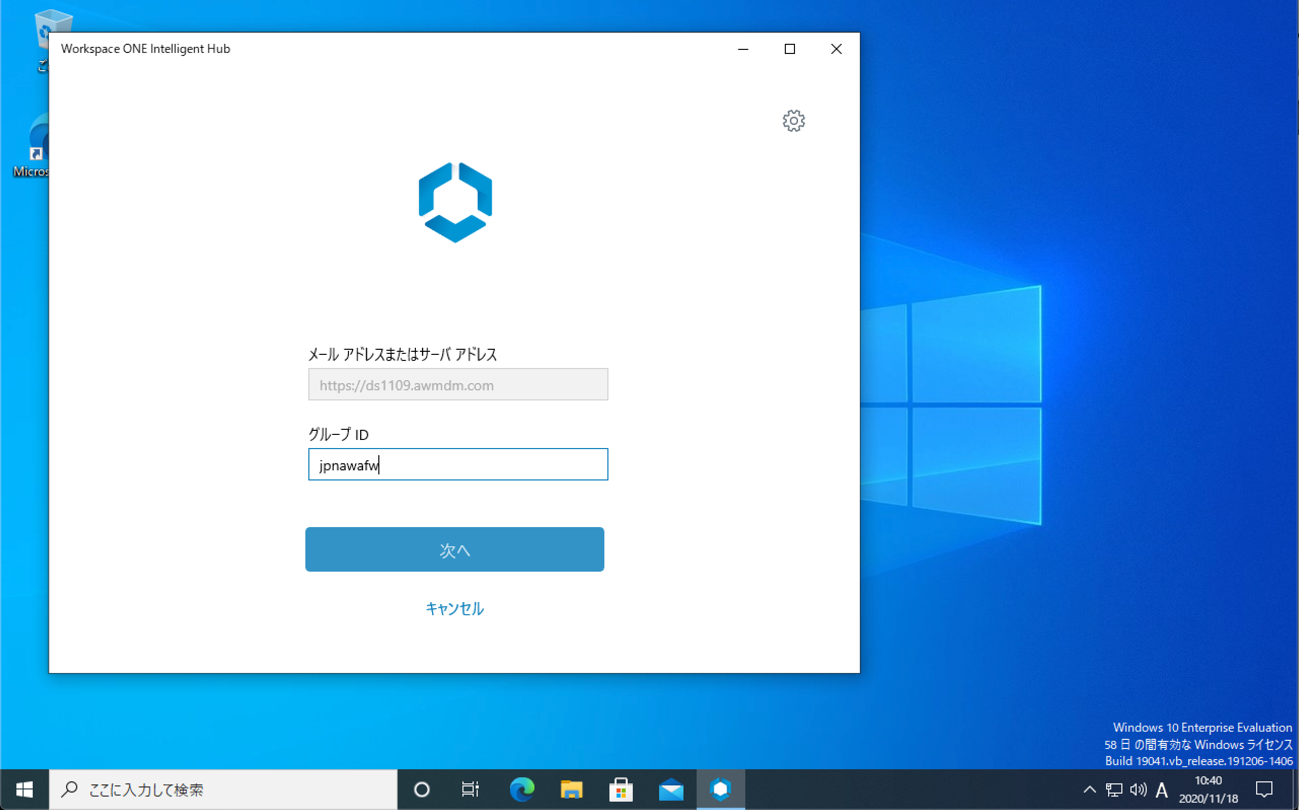Minimize the Intelligent Hub window
This screenshot has width=1299, height=810.
[743, 49]
